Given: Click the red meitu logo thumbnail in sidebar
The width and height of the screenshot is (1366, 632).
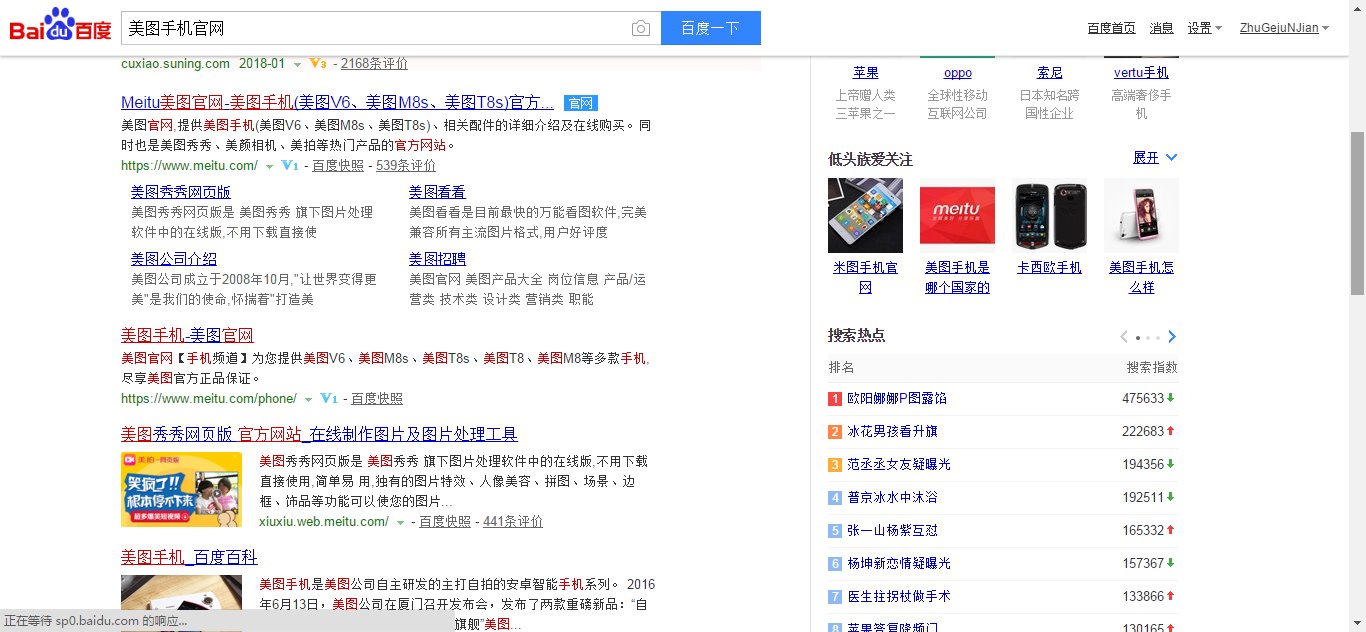Looking at the screenshot, I should click(x=957, y=214).
